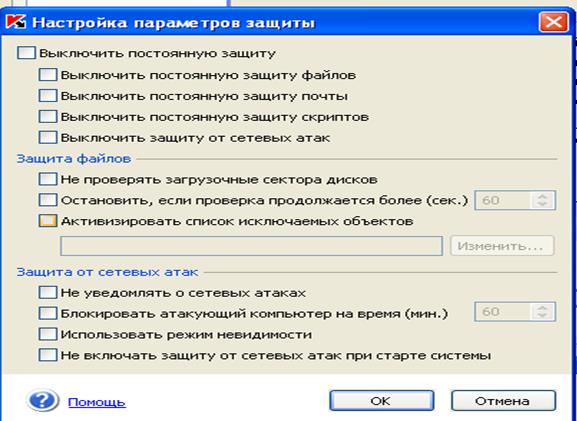Confirm settings with the OK button
The width and height of the screenshot is (577, 421).
[x=382, y=400]
